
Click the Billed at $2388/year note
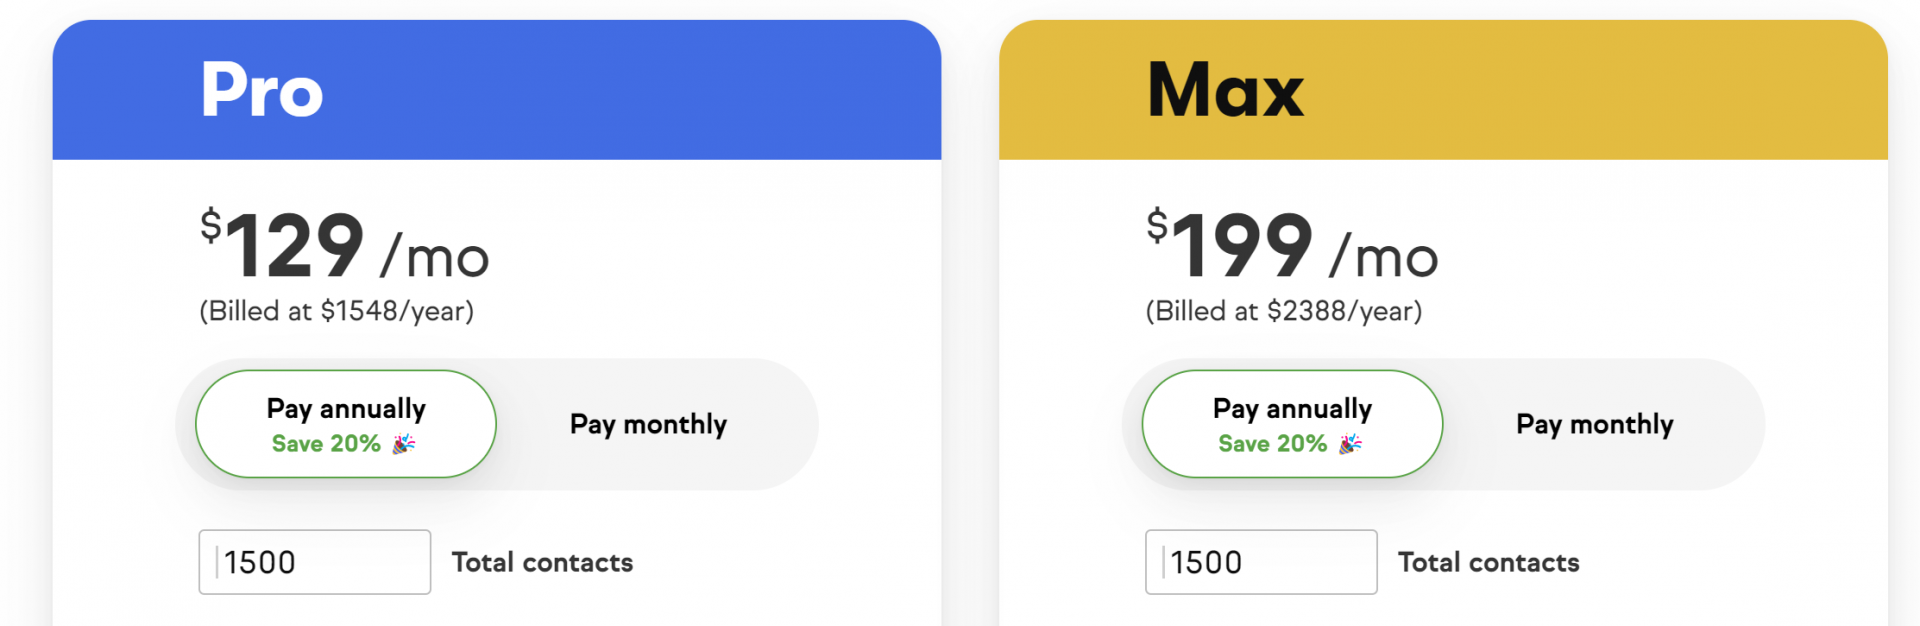coord(1283,311)
